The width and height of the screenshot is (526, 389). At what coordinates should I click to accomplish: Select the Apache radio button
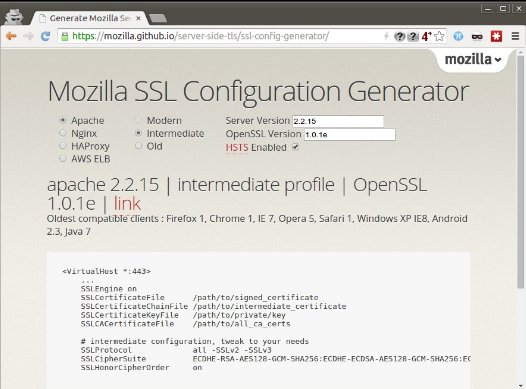tap(63, 120)
